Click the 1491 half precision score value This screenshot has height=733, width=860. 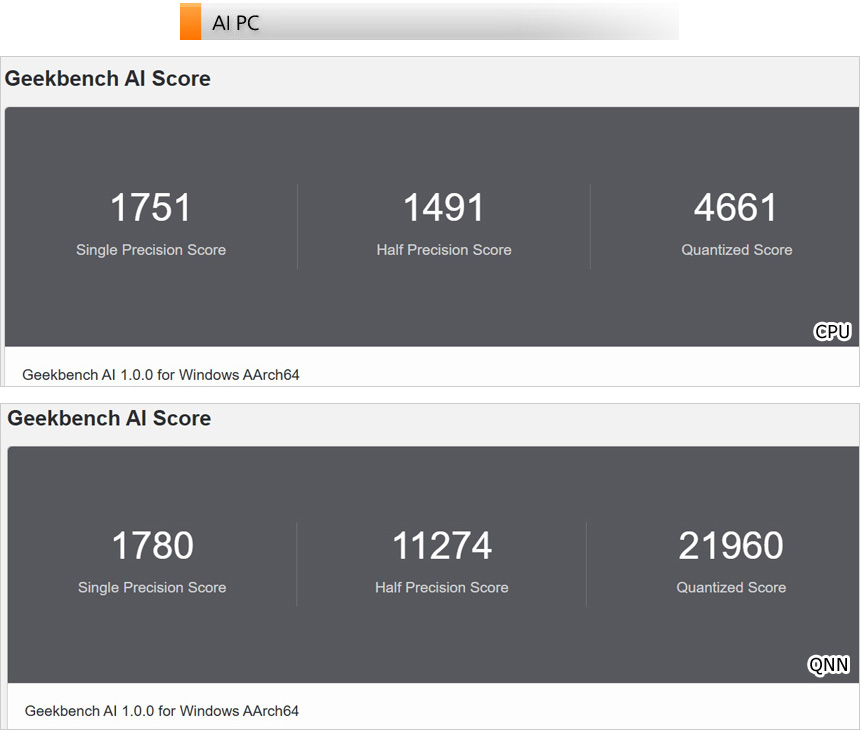(444, 208)
